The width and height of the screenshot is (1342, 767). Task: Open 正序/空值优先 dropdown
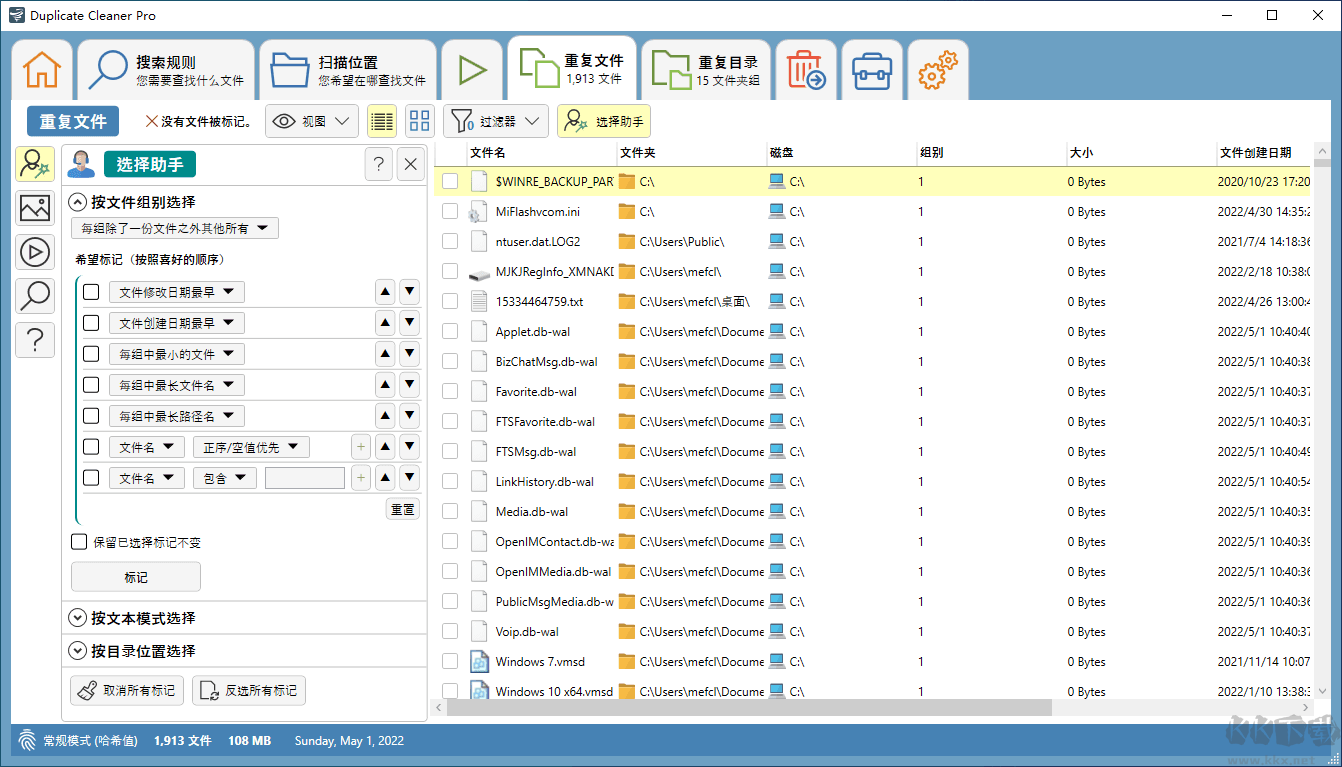(251, 447)
